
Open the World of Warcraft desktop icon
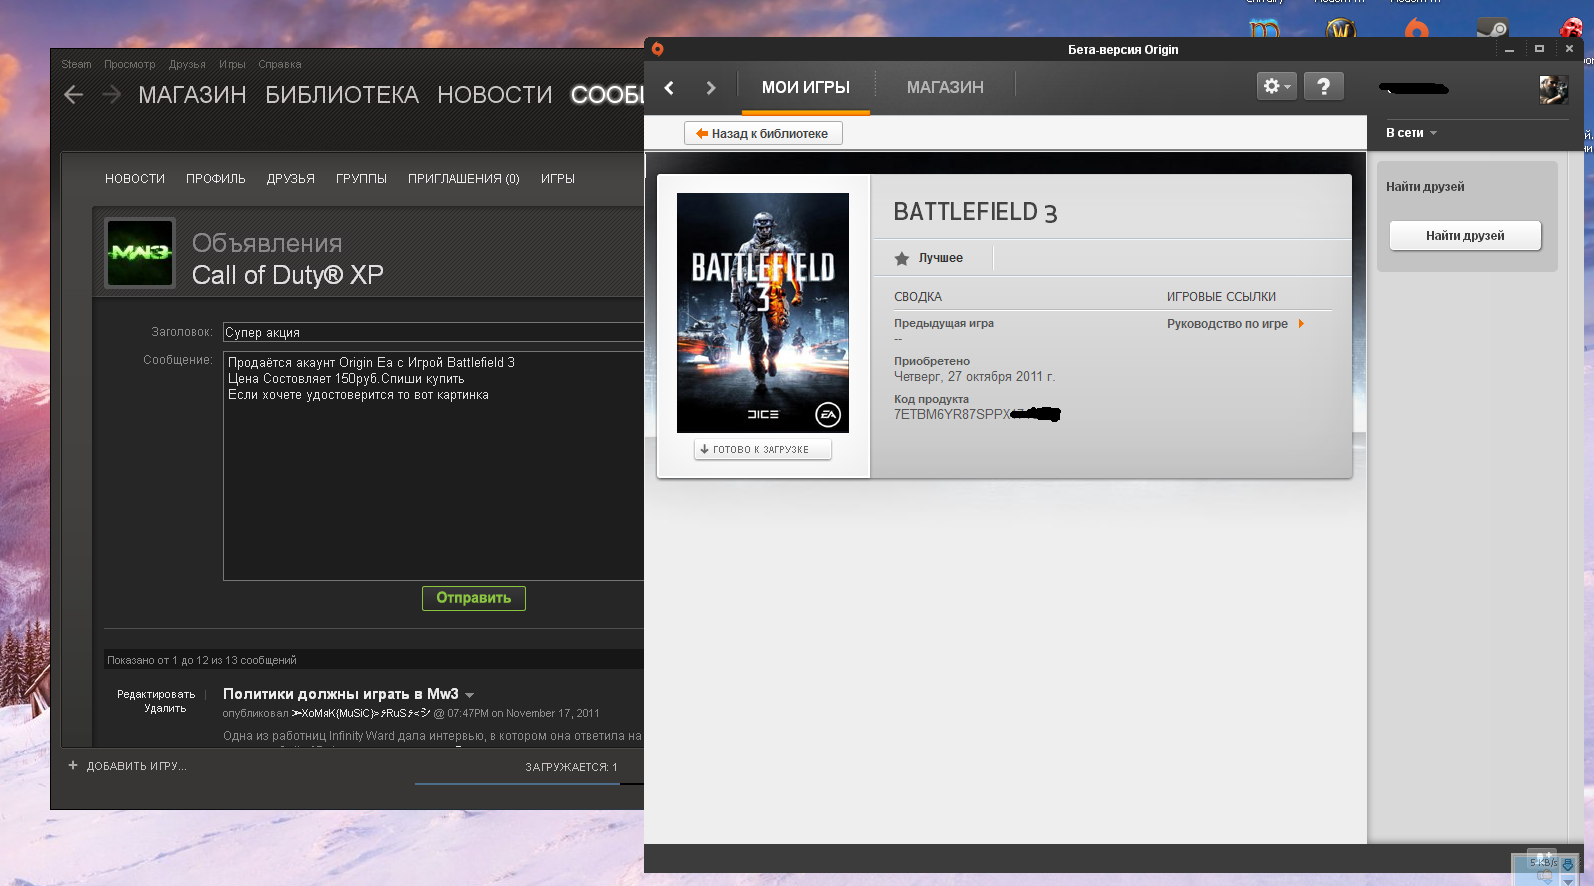pos(1341,28)
